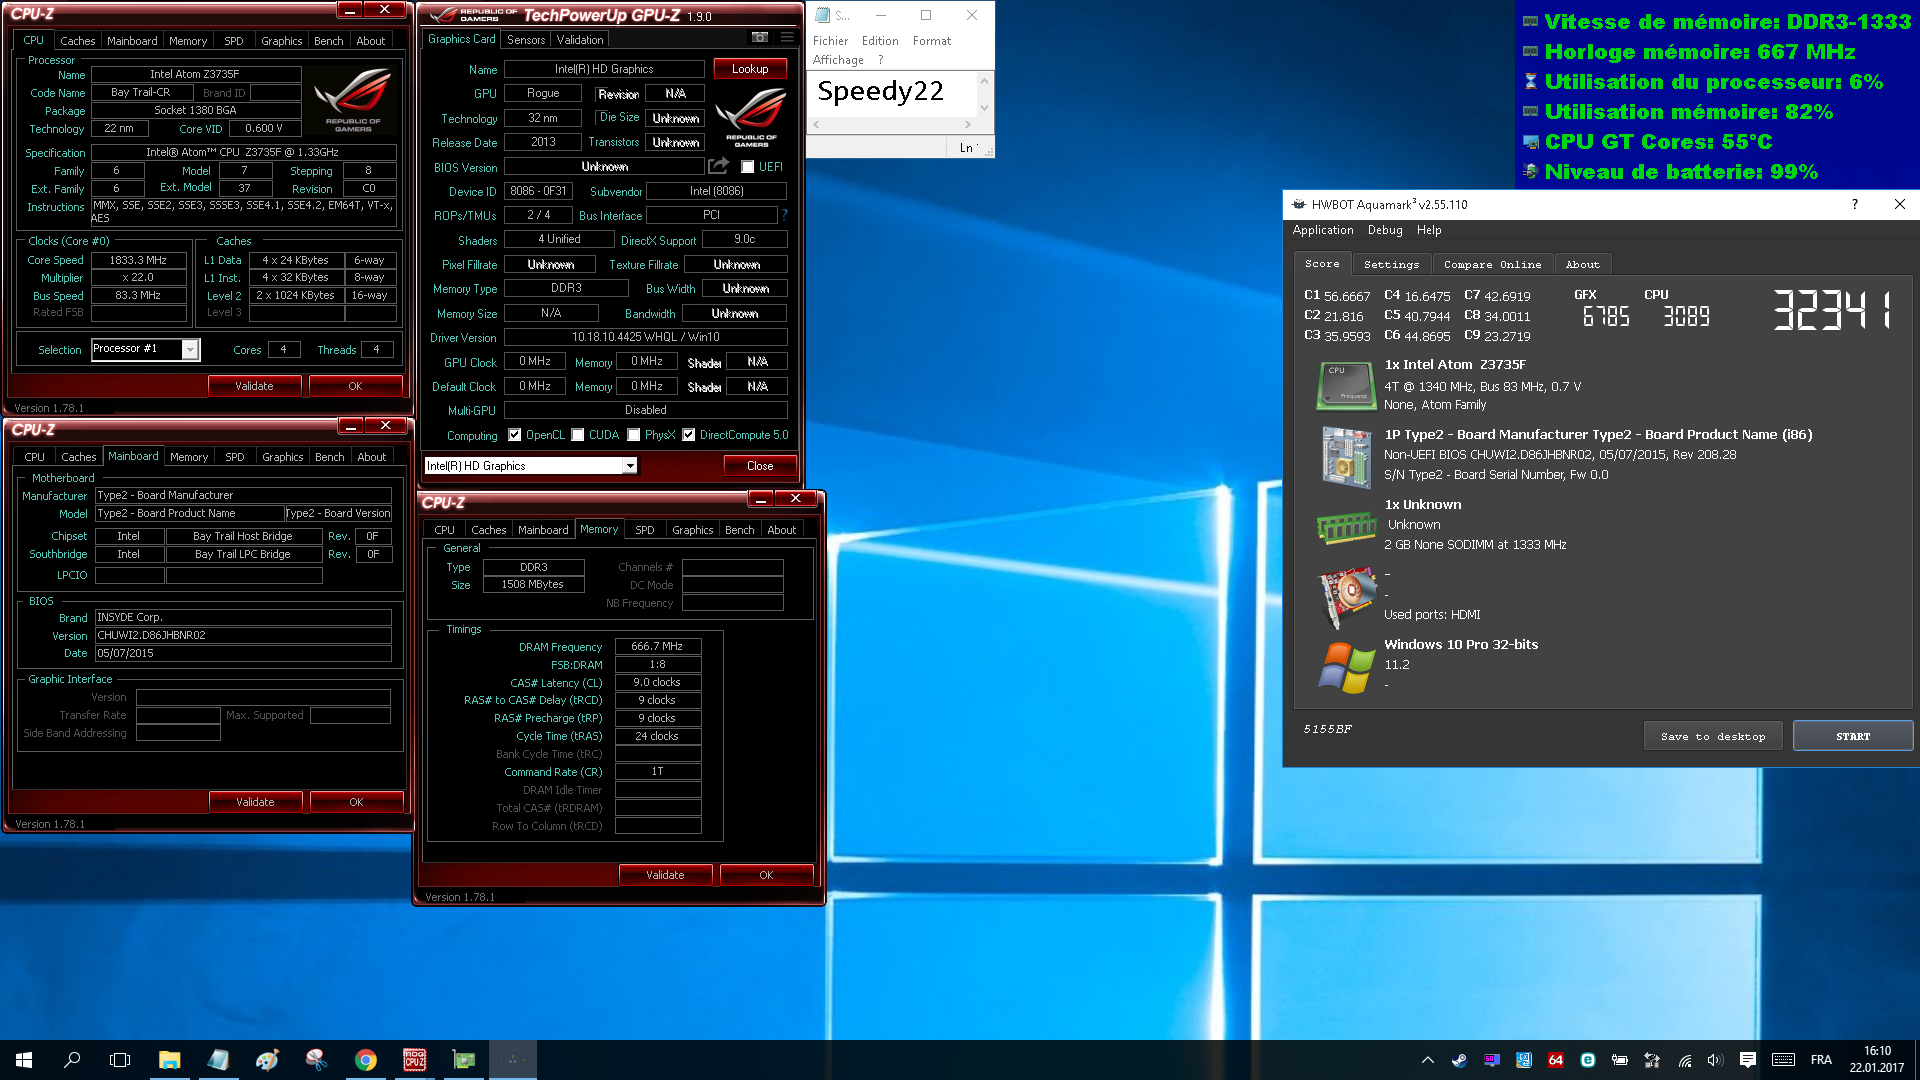Open About tab in Aquamark
Viewport: 1920px width, 1080px height.
point(1582,265)
